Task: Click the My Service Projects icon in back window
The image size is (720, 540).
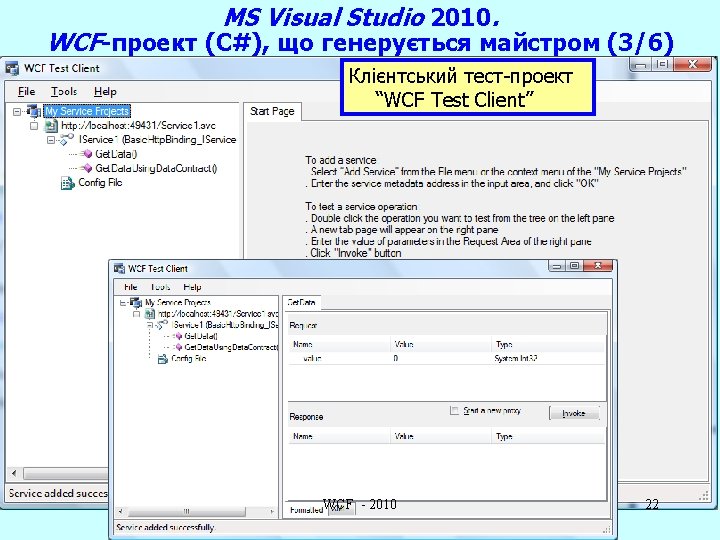Action: [x=34, y=111]
